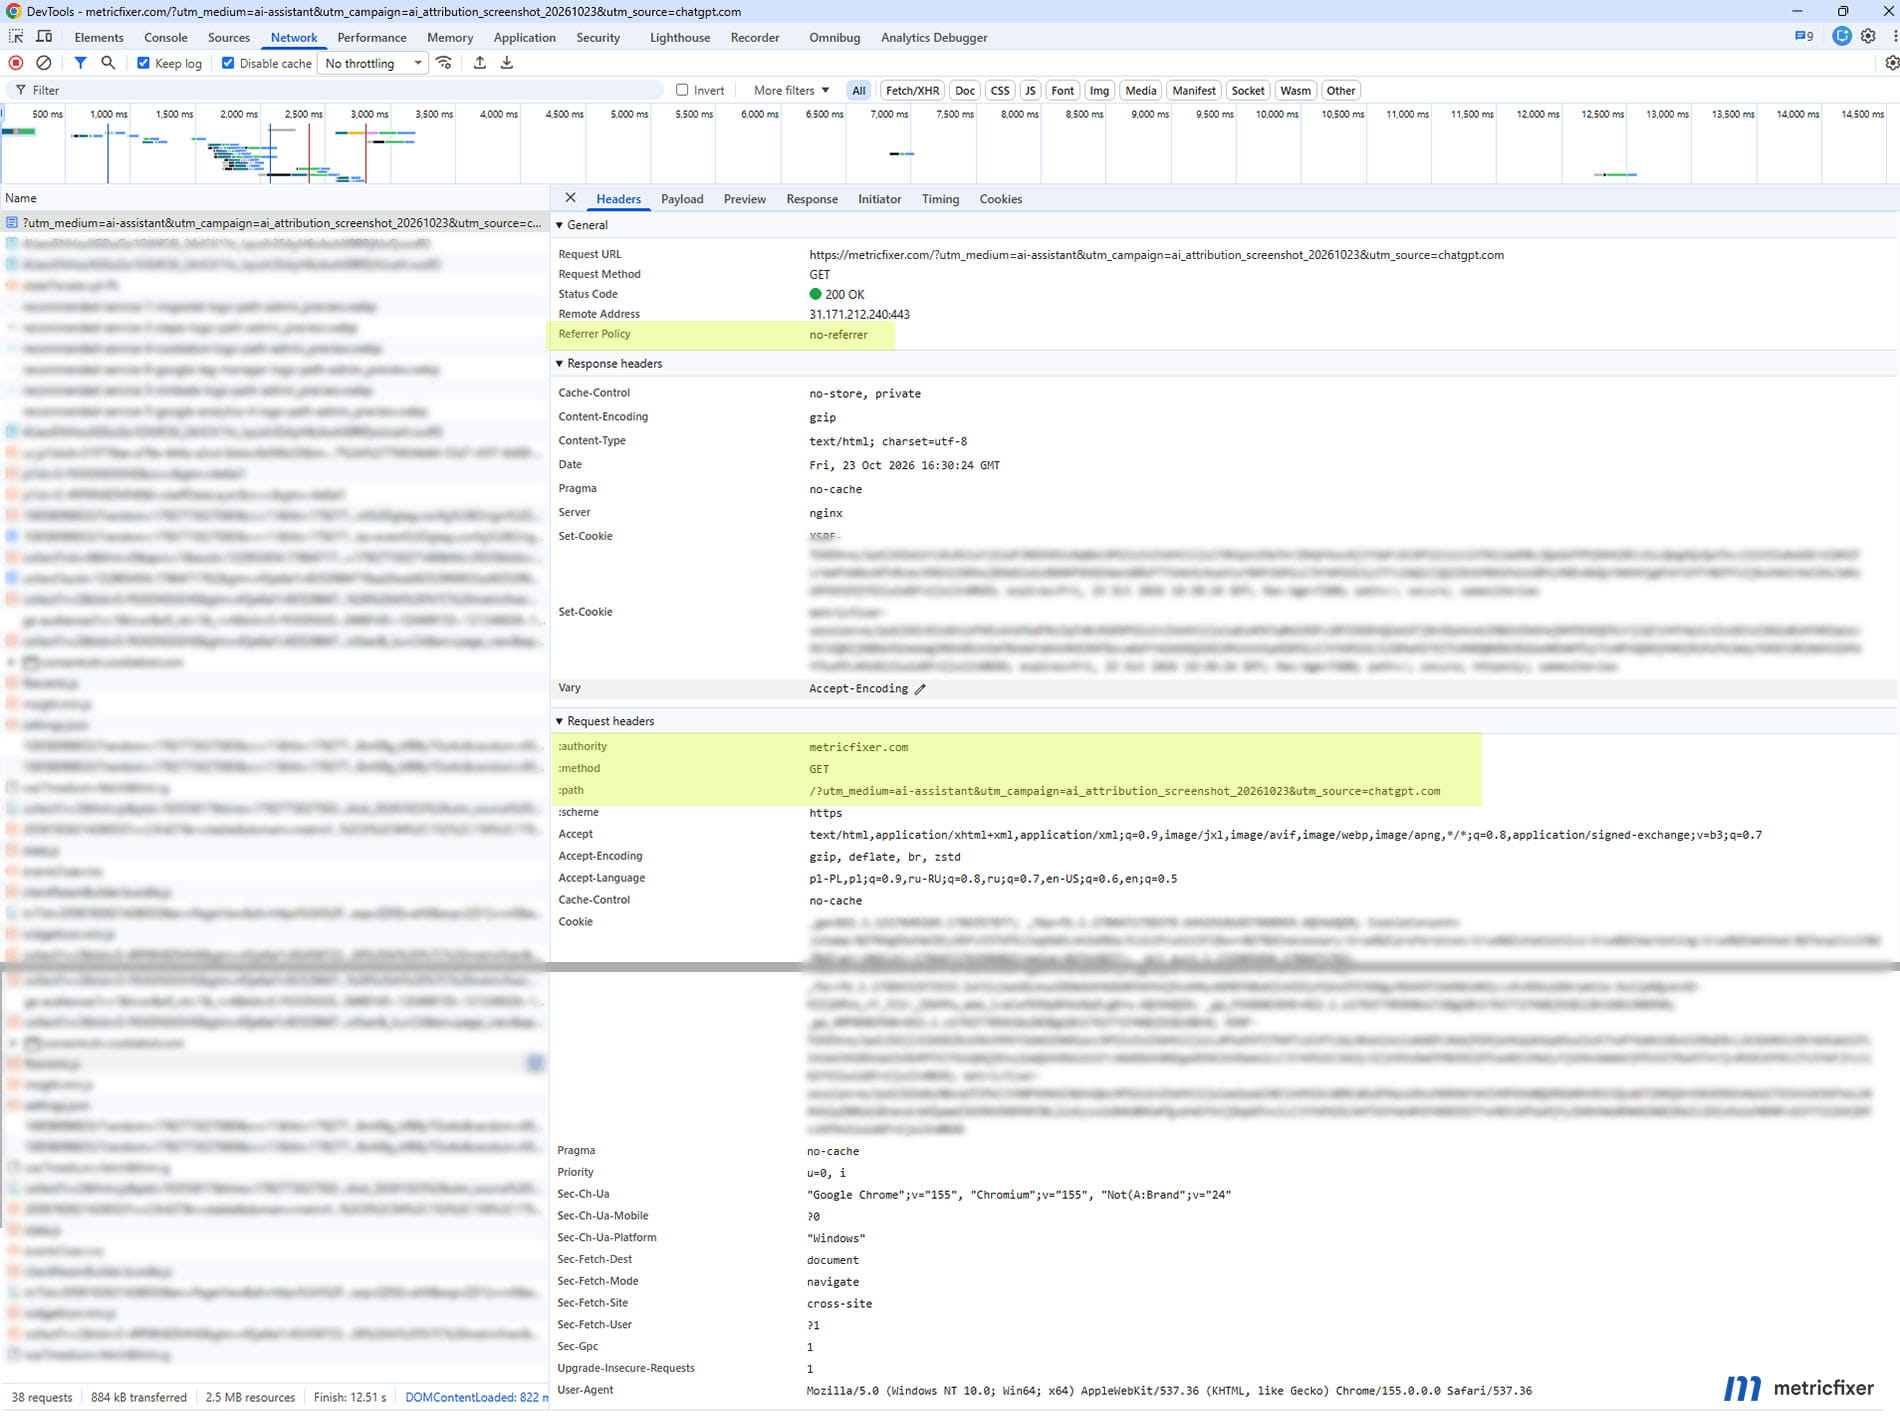The width and height of the screenshot is (1900, 1422).
Task: Close the request details pane
Action: click(570, 198)
